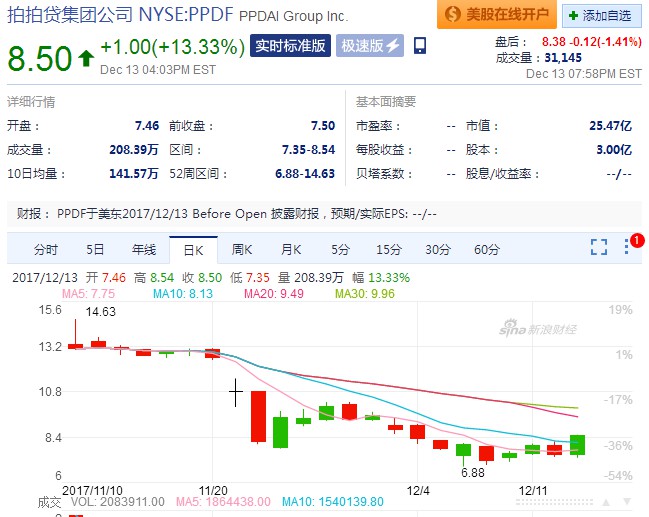This screenshot has height=517, width=649.
Task: Select the 实时标准版 version
Action: tap(290, 46)
